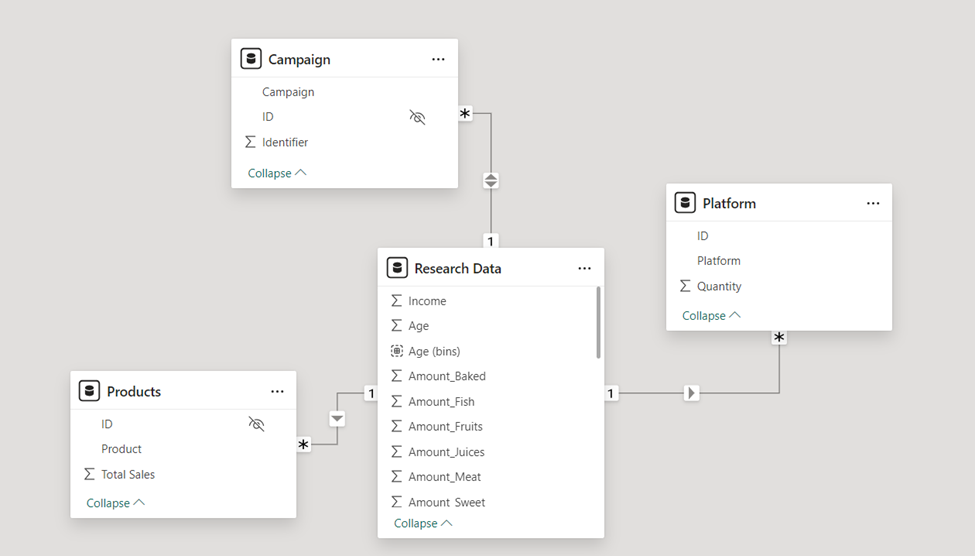
Task: Click the Research Data field list scrollbar
Action: [x=598, y=322]
